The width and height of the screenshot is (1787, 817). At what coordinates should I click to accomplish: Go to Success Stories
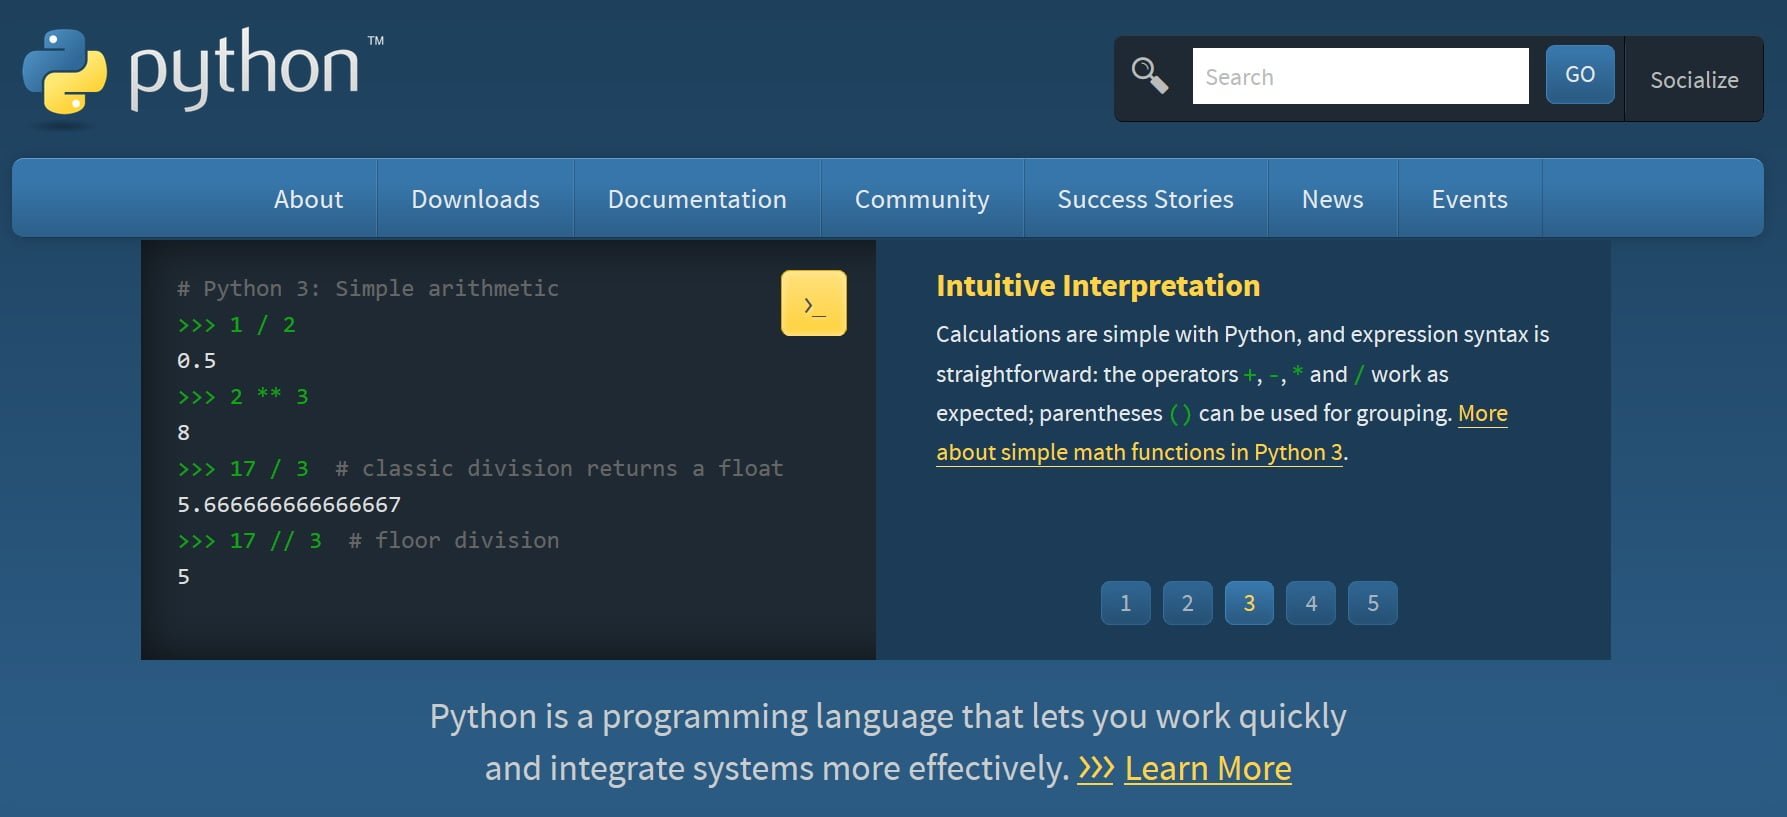pyautogui.click(x=1145, y=199)
